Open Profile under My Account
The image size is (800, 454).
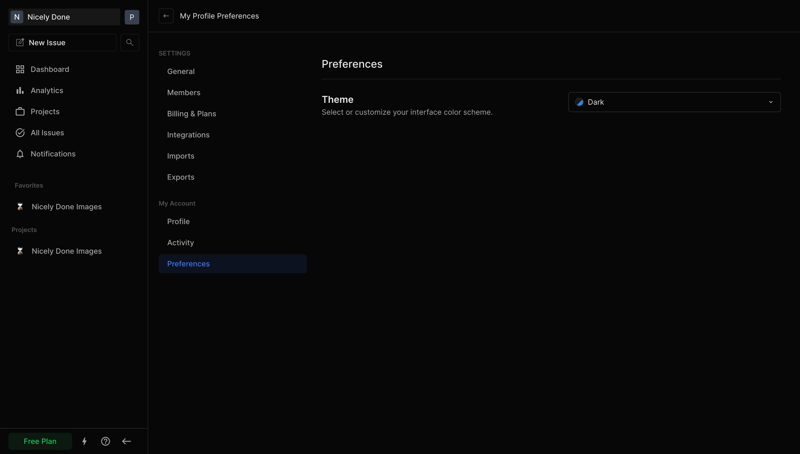178,222
